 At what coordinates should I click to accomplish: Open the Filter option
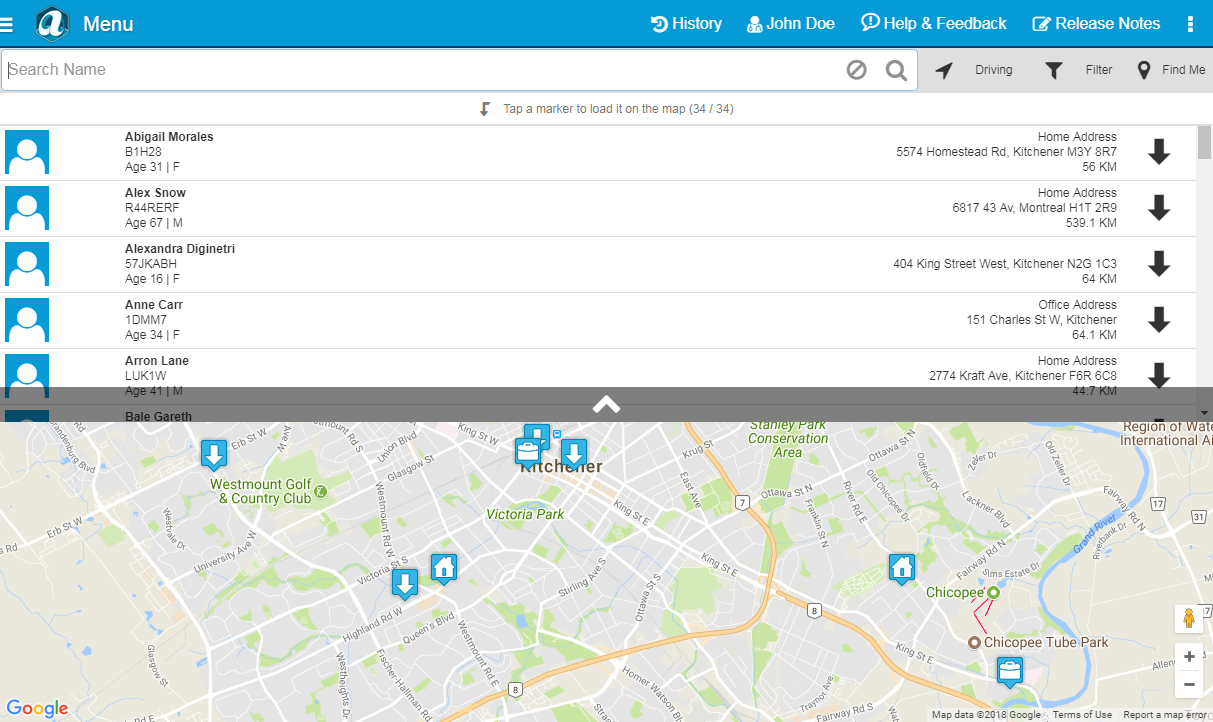click(x=1078, y=70)
